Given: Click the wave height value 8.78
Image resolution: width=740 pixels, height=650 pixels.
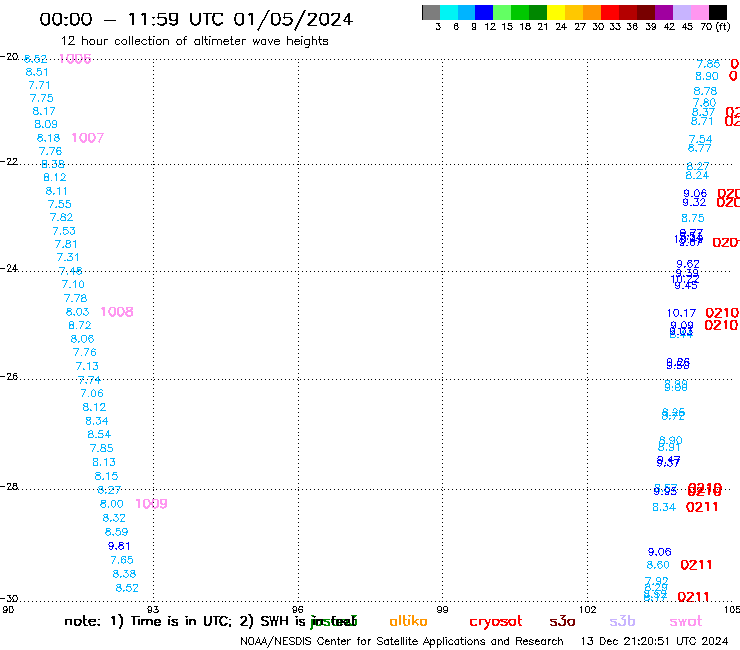Looking at the screenshot, I should tap(705, 91).
